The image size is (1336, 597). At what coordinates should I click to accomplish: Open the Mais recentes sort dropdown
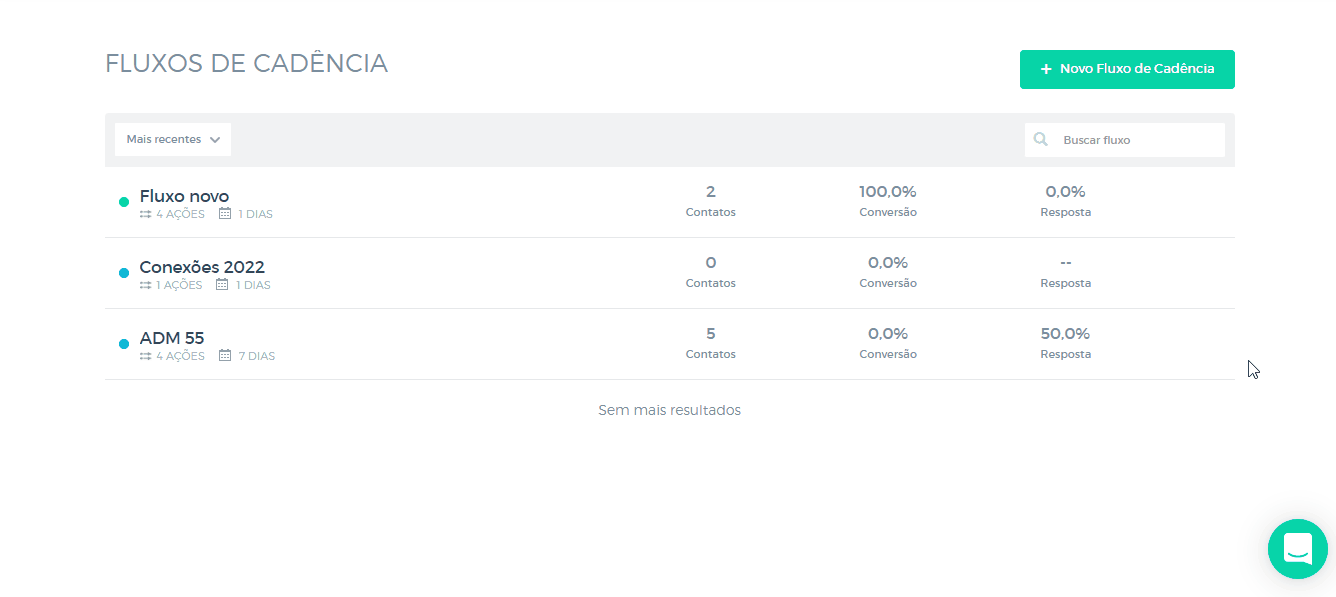tap(173, 140)
